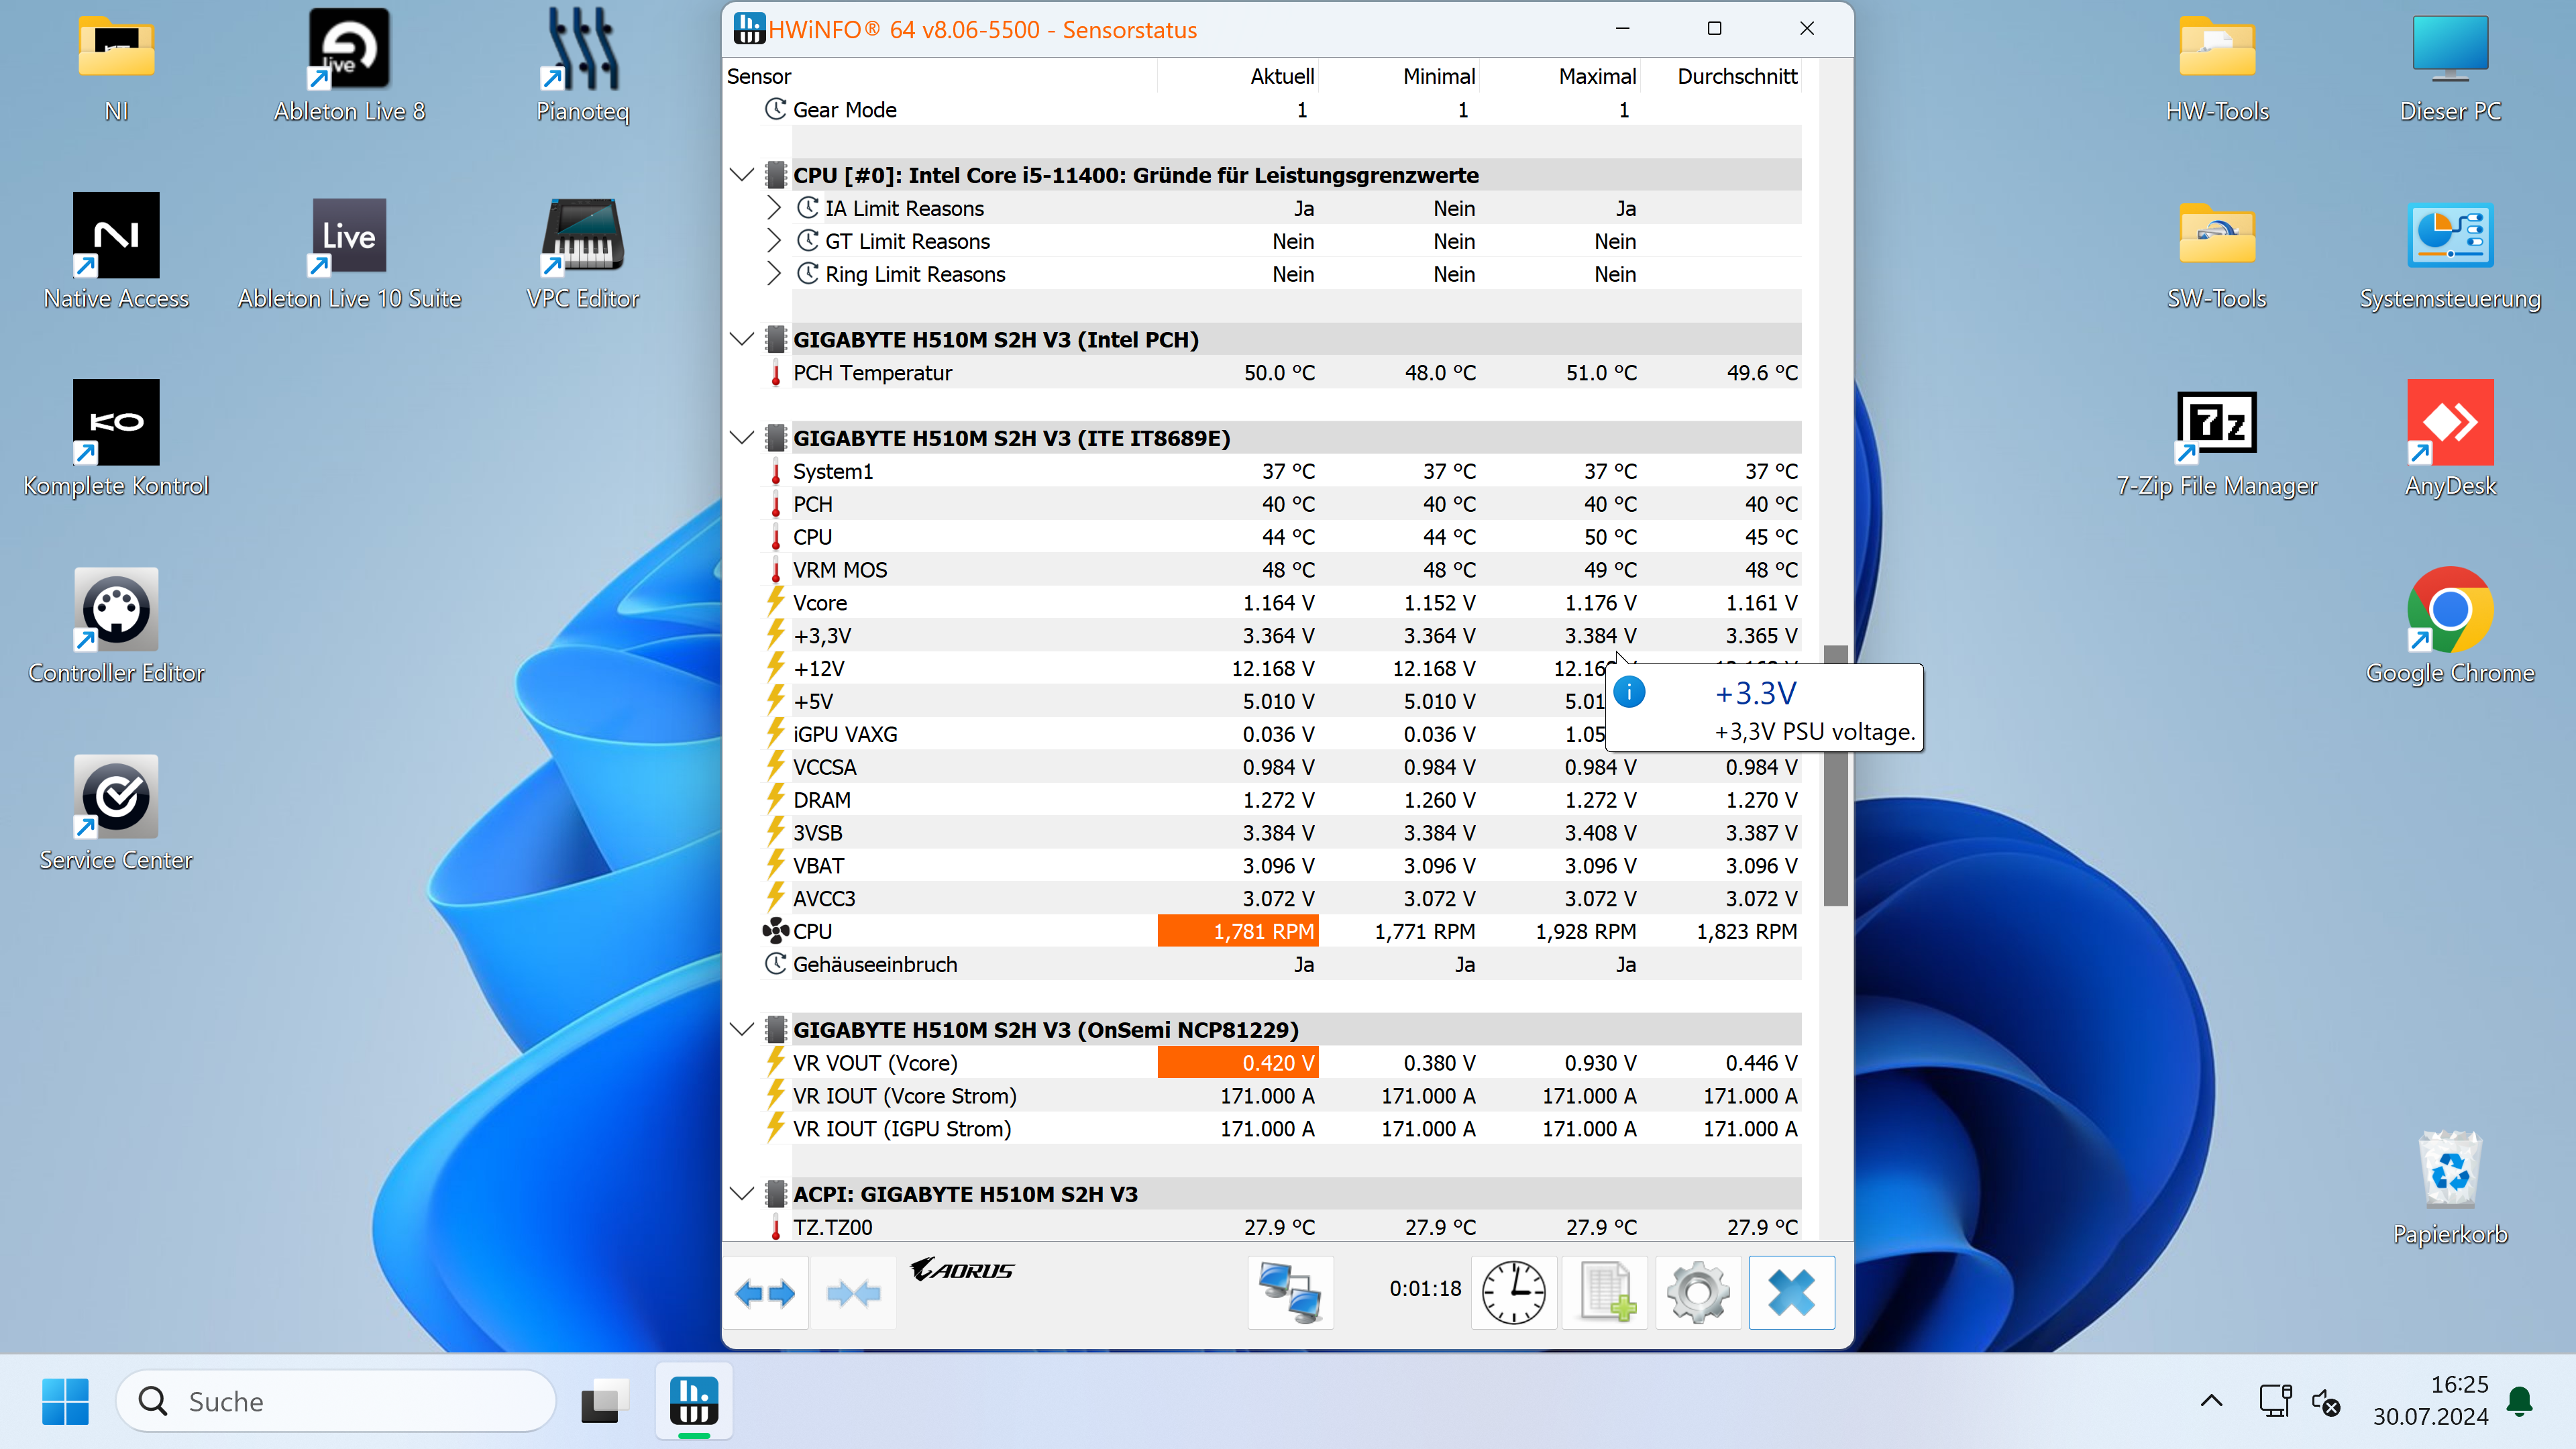Click the Aktuell column header
2576x1449 pixels.
point(1238,76)
